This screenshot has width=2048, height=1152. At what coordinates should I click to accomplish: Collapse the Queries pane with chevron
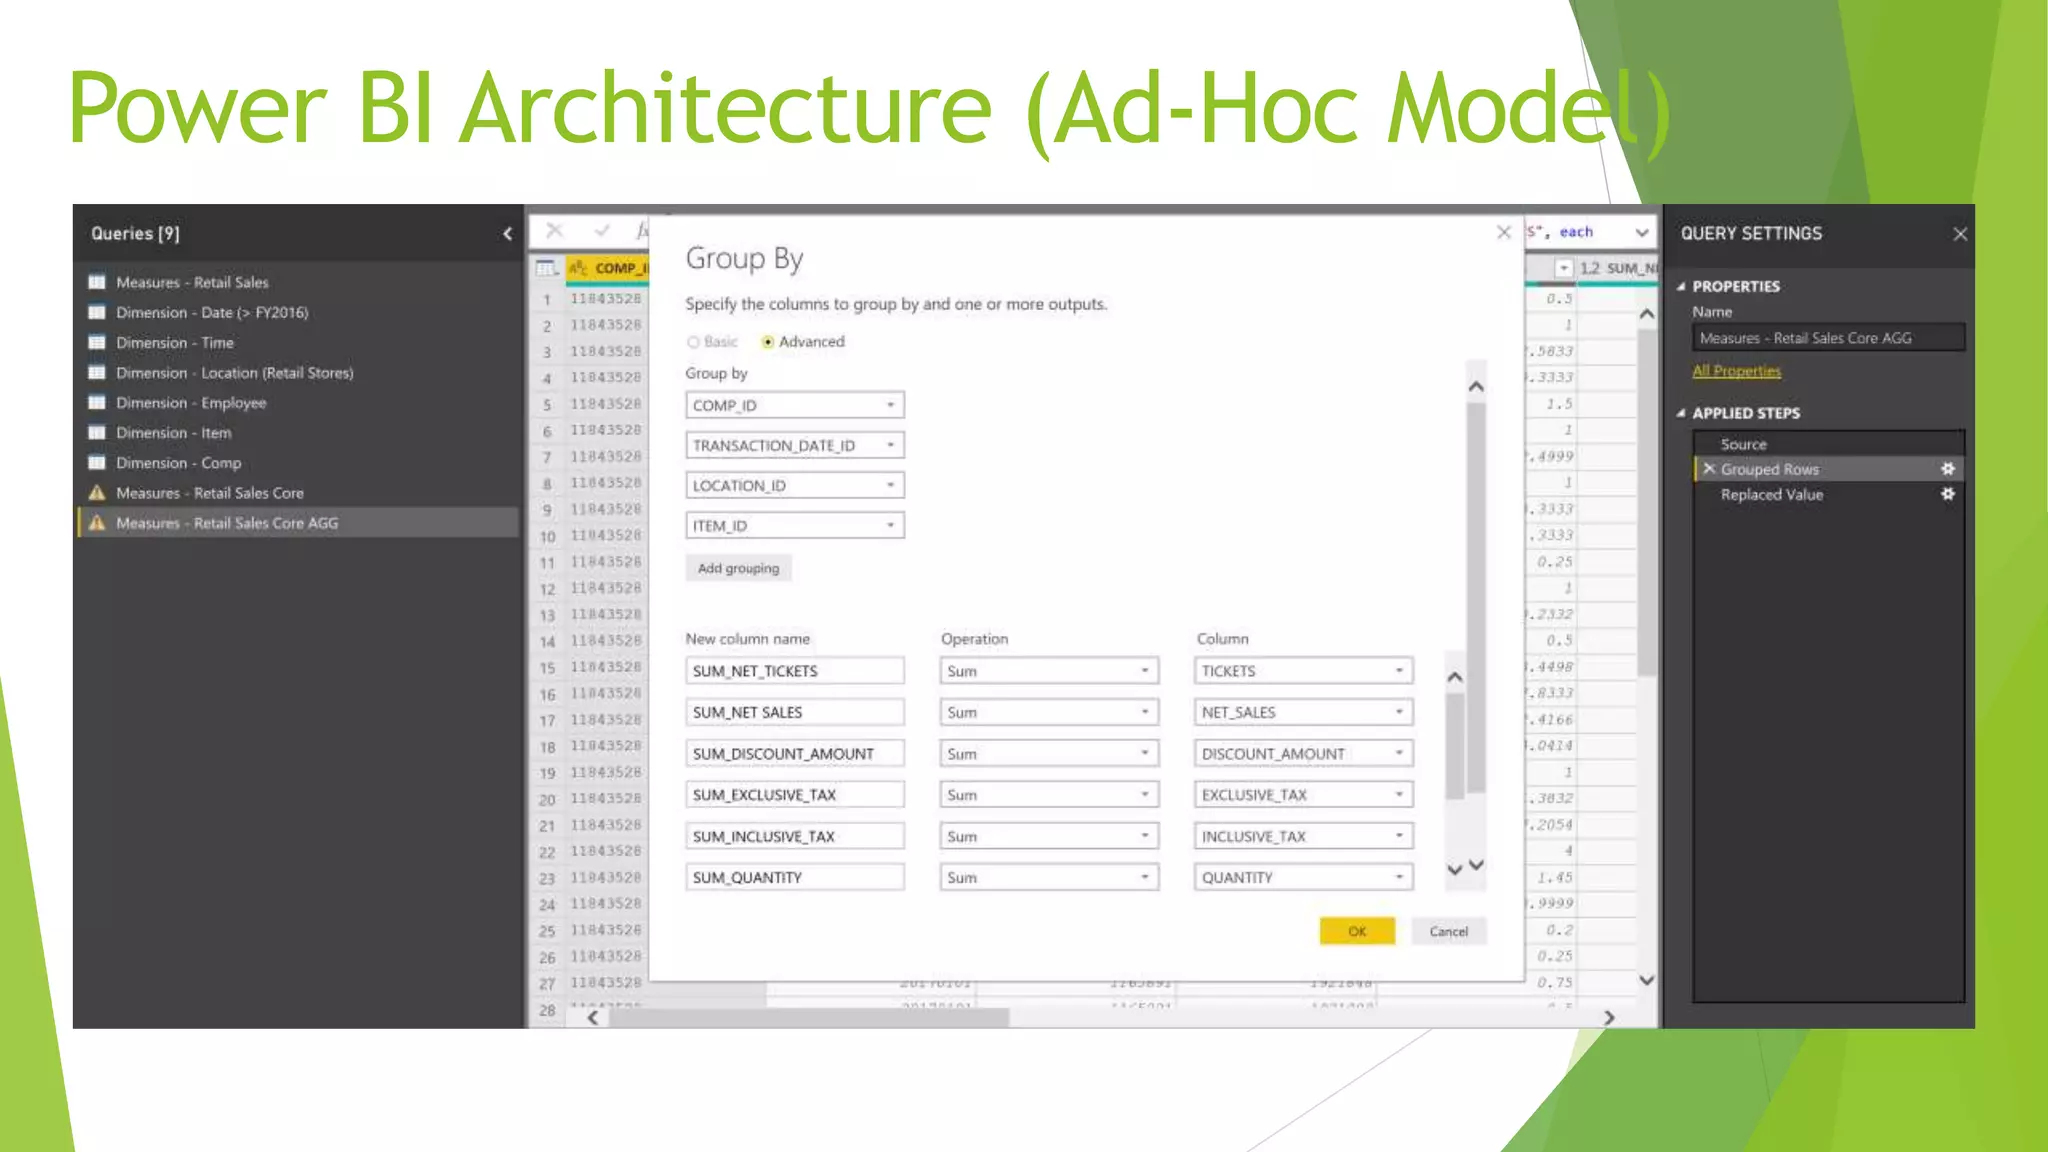[507, 234]
